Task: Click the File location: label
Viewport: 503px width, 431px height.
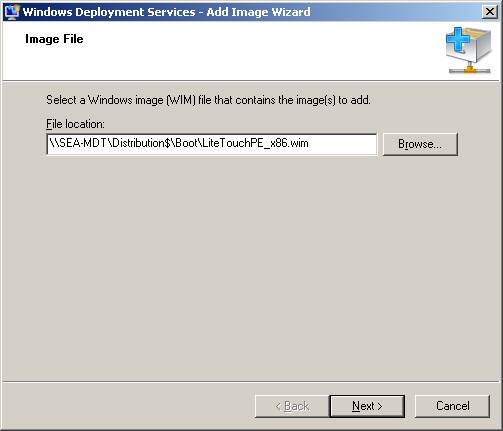Action: (75, 124)
